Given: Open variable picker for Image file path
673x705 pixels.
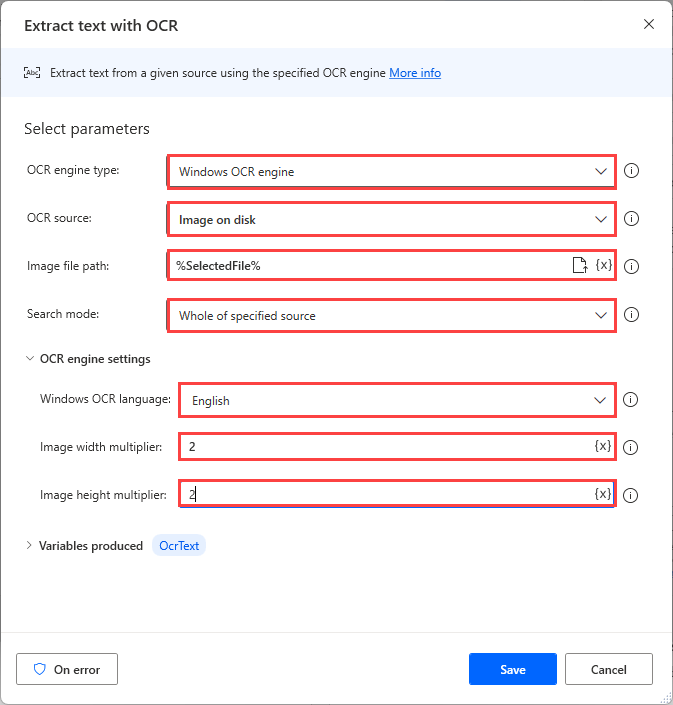Looking at the screenshot, I should tap(603, 265).
